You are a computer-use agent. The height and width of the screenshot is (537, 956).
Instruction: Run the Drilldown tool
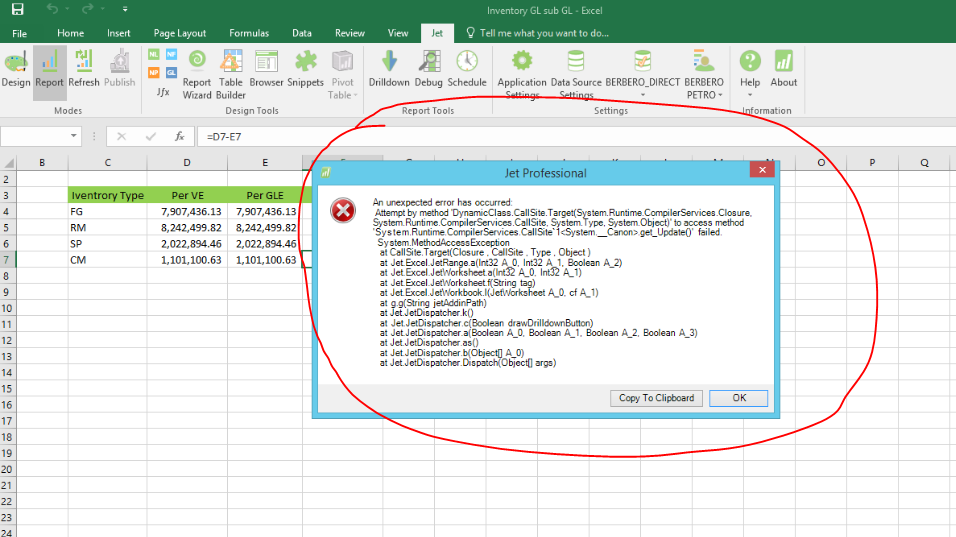(389, 69)
